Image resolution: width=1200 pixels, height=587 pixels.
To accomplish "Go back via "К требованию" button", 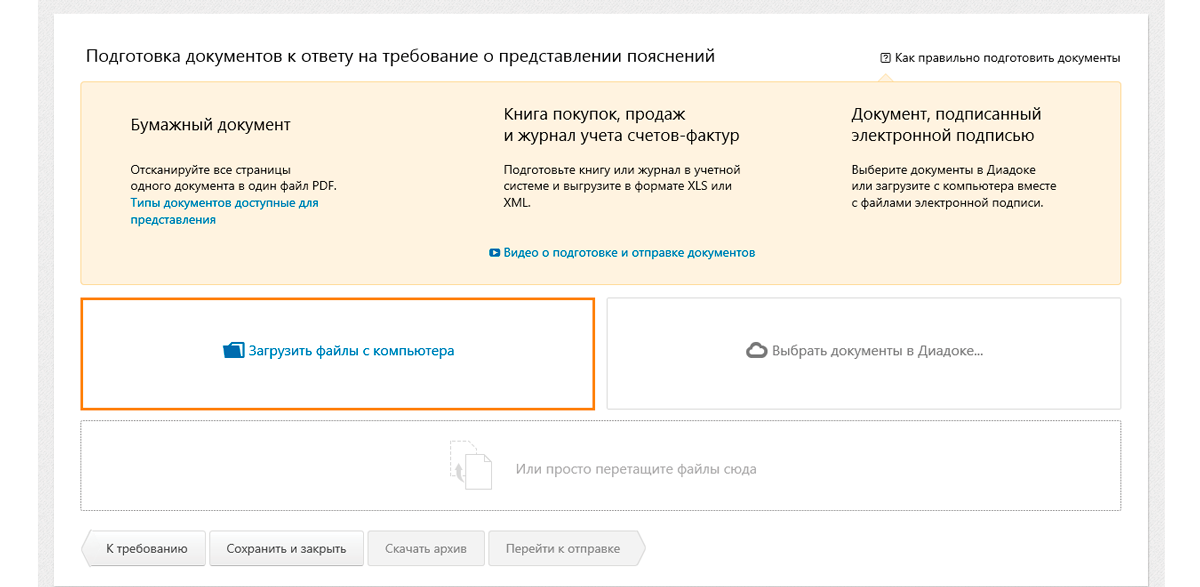I will 143,549.
